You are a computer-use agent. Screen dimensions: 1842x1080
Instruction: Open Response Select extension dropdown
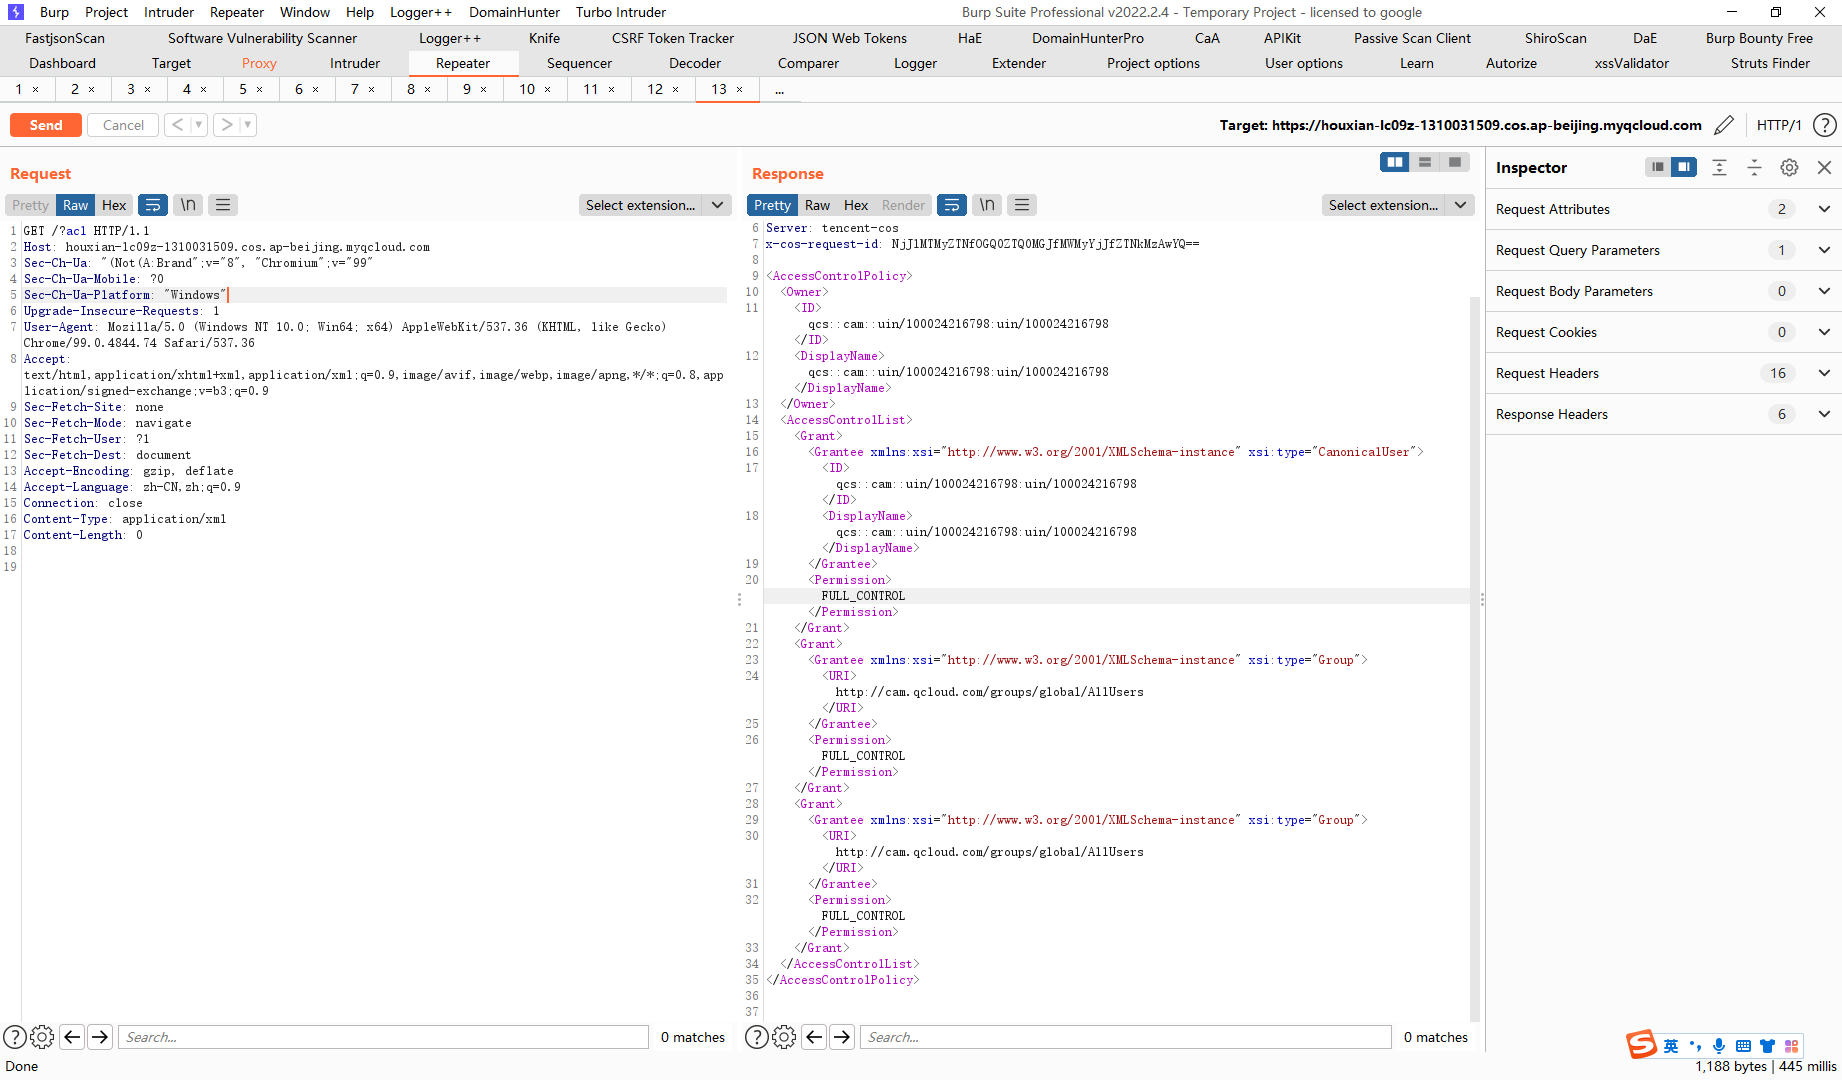(1398, 205)
